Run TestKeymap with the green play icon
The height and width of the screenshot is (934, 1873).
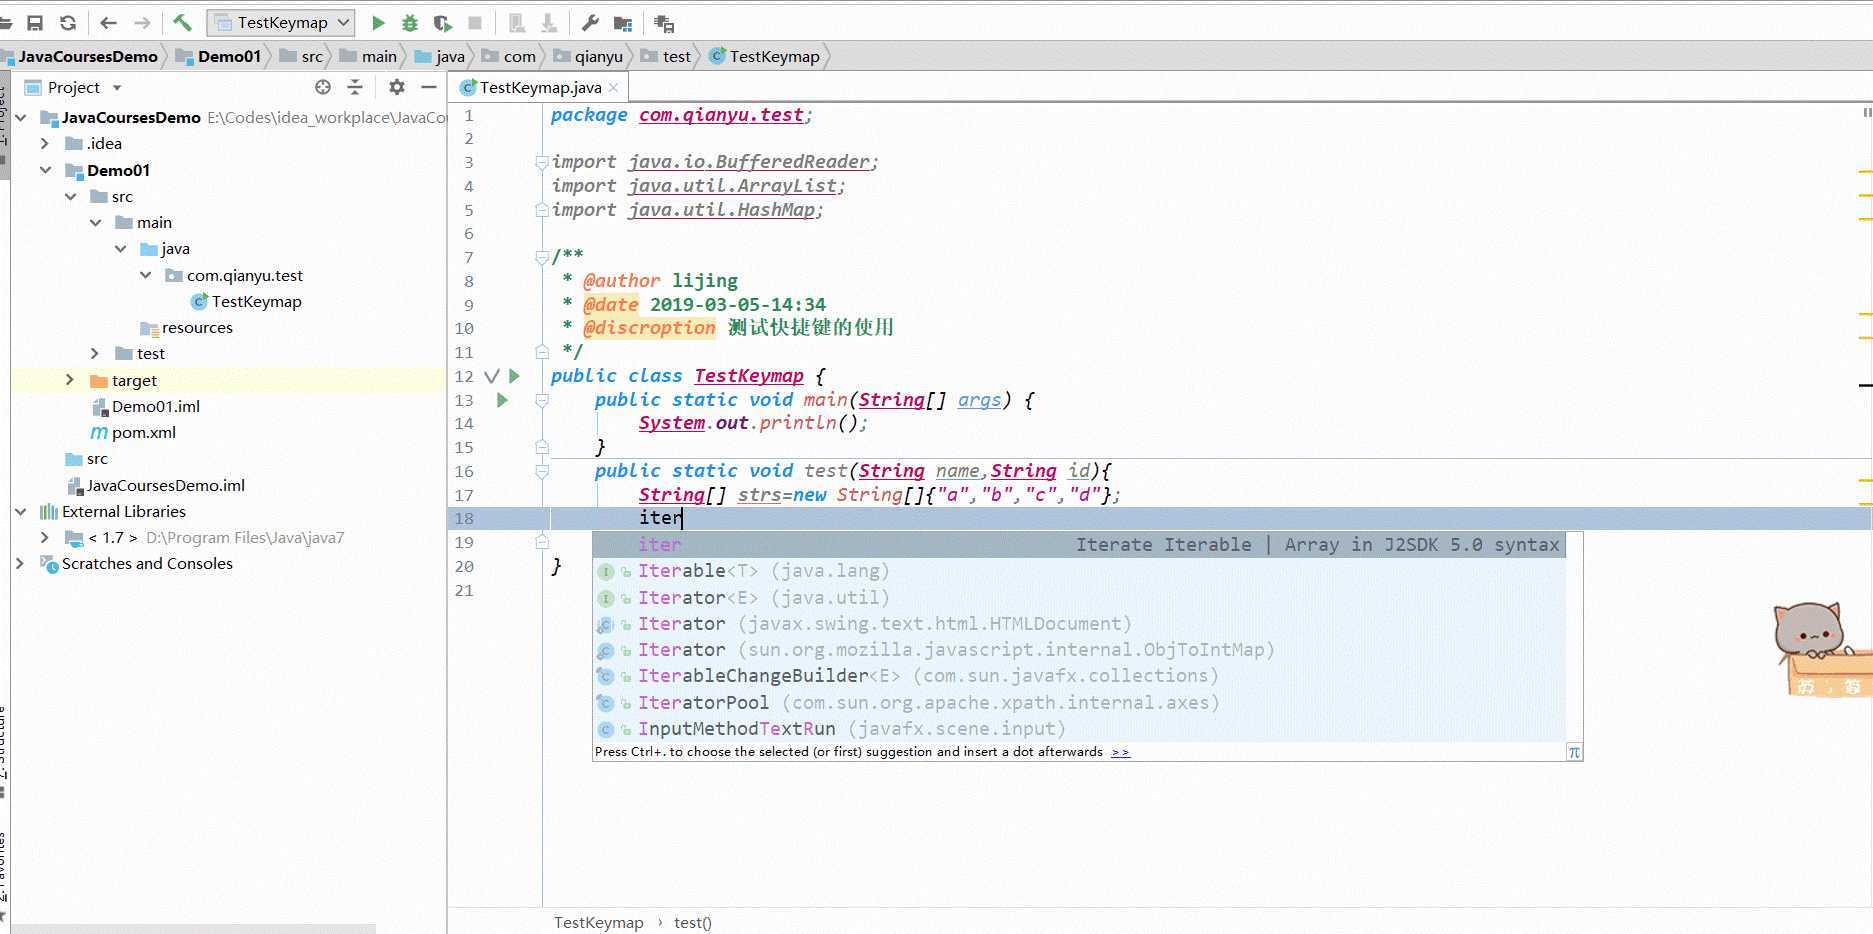point(378,22)
